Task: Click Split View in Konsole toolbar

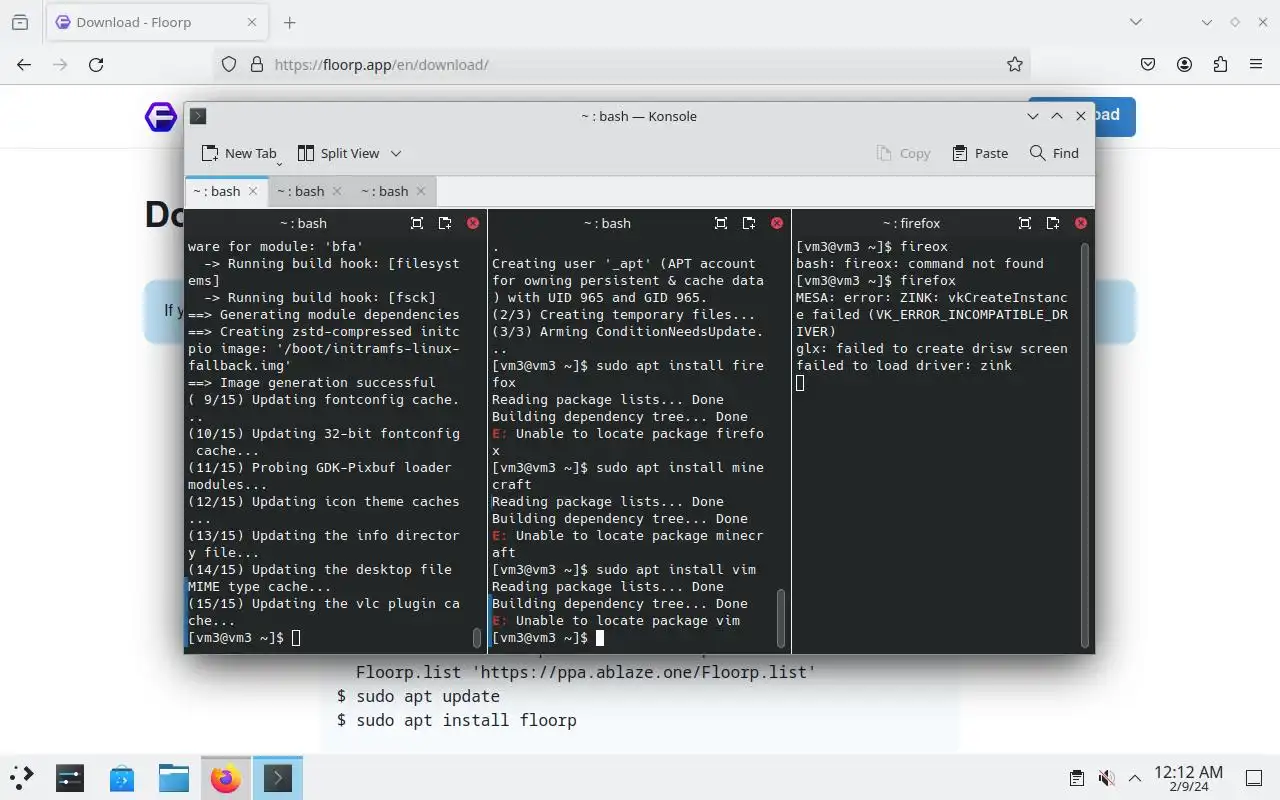Action: [338, 153]
